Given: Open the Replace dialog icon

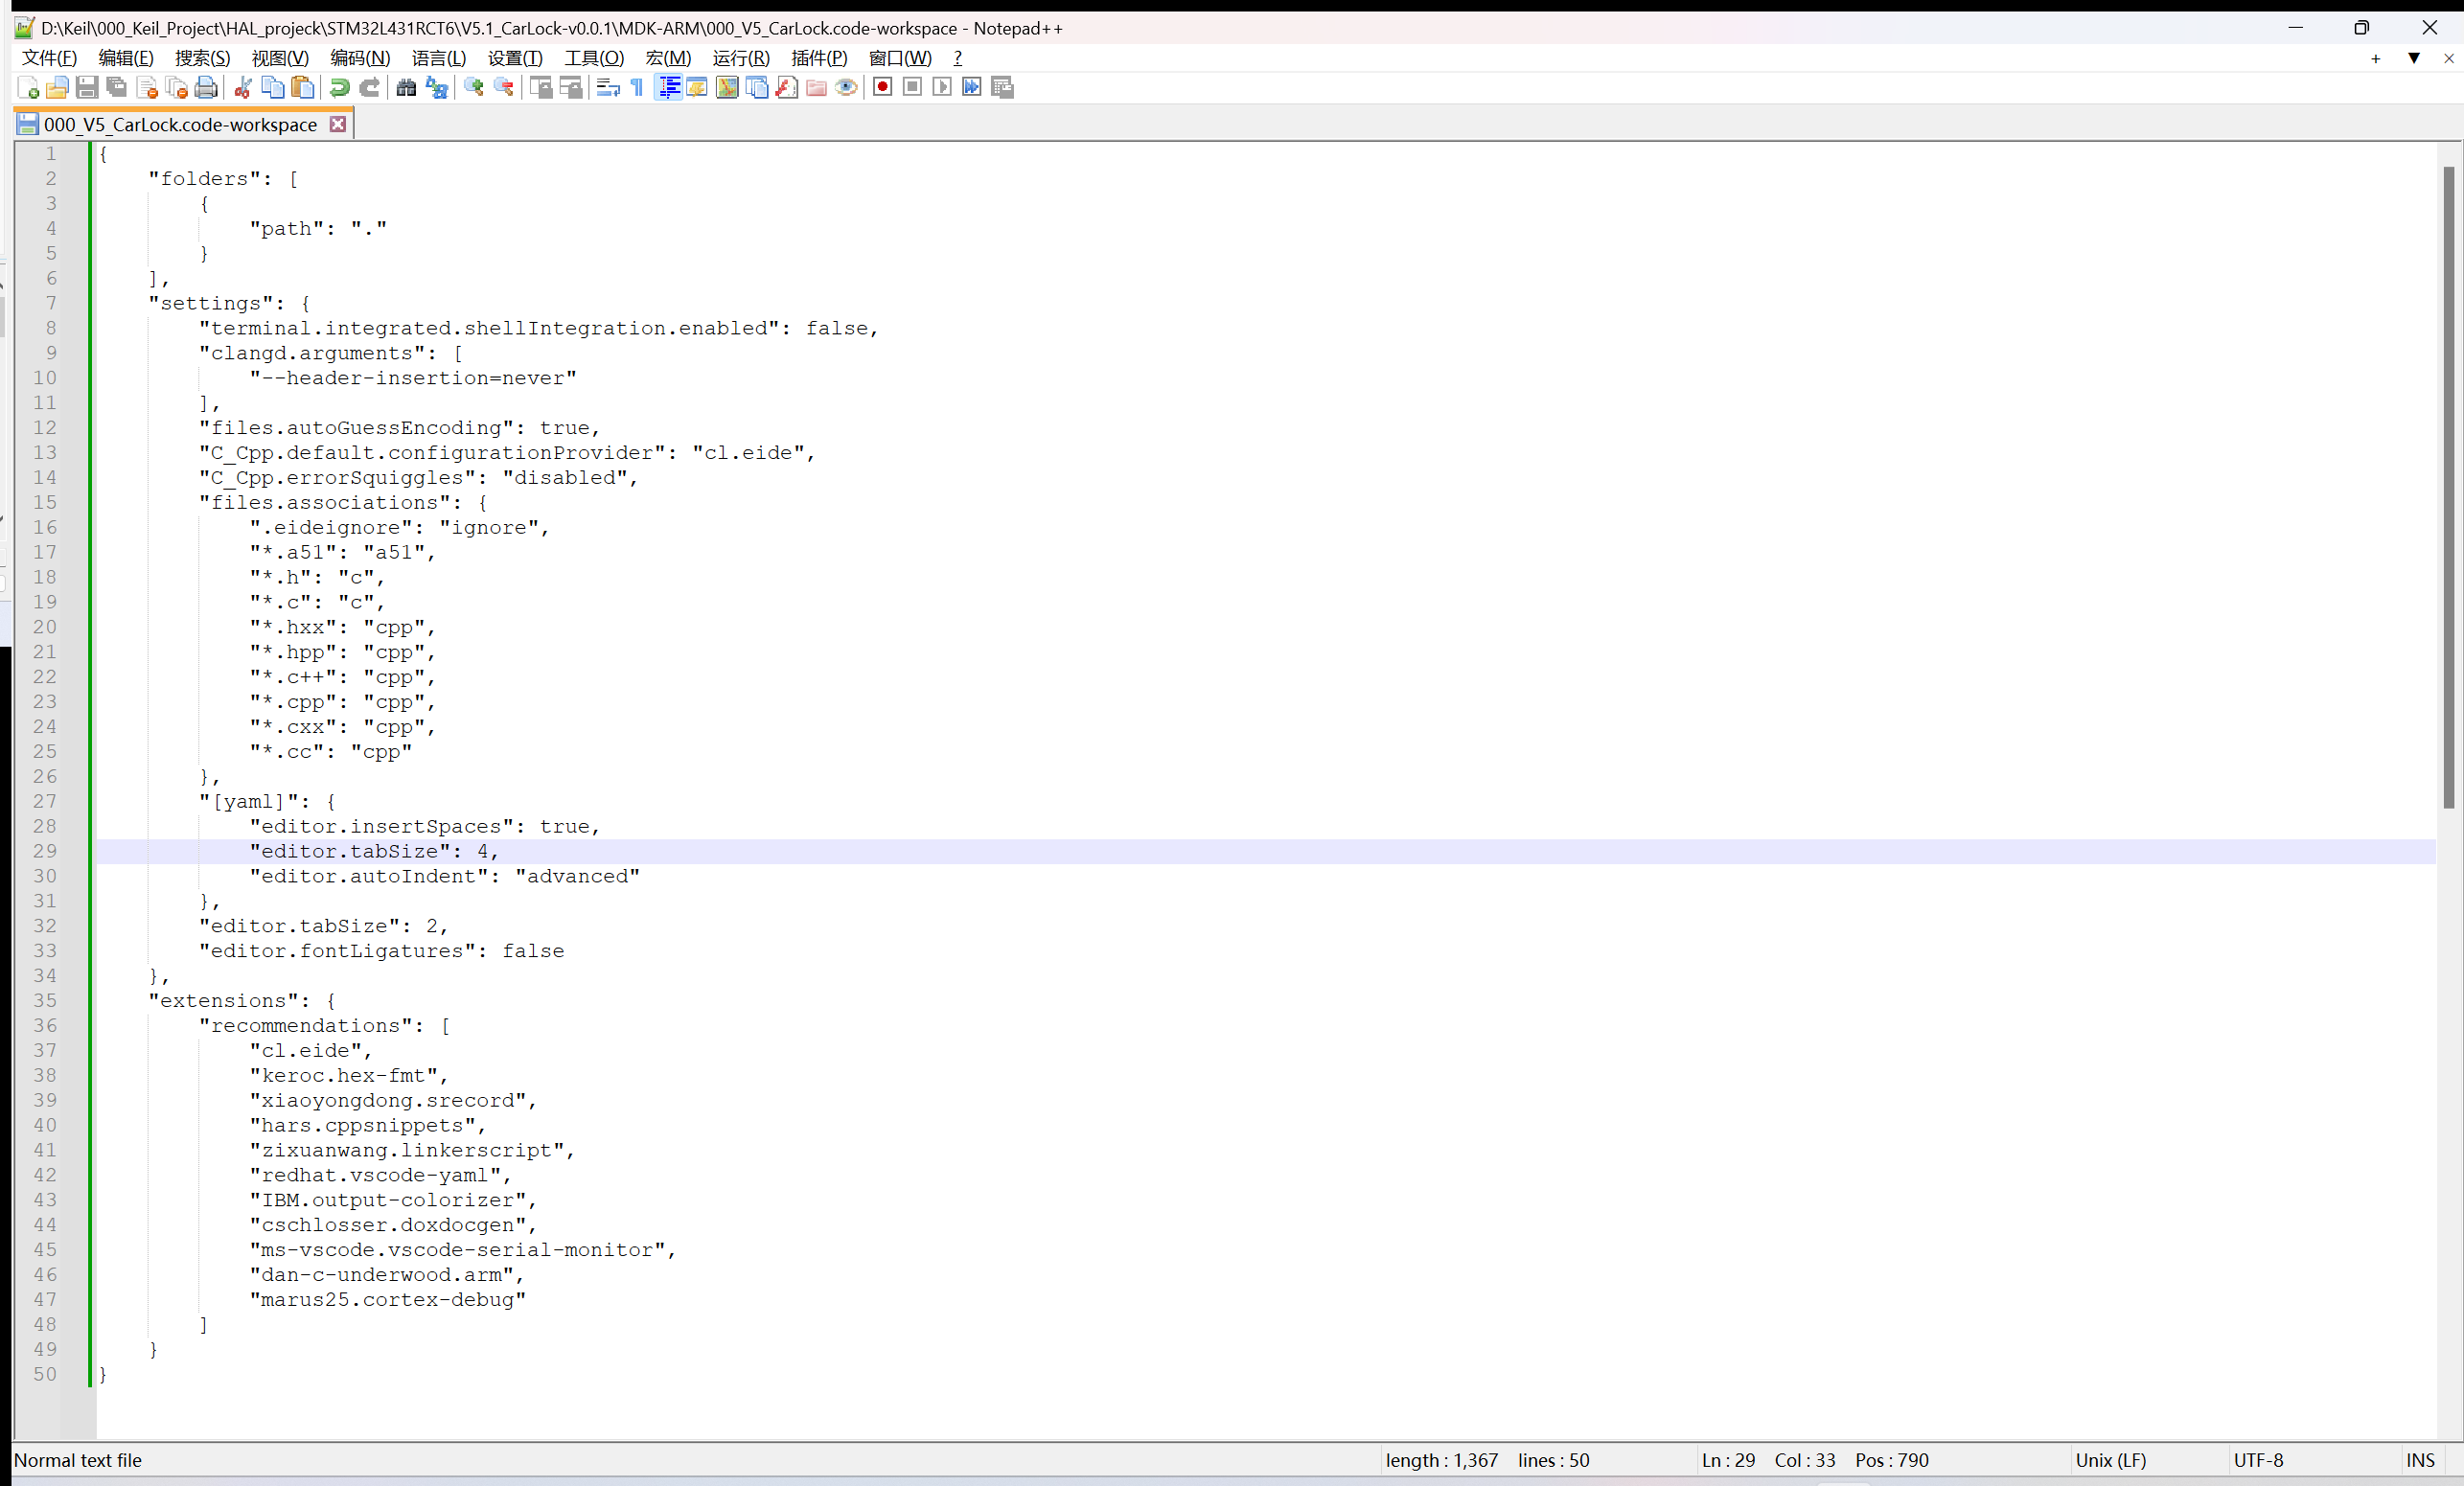Looking at the screenshot, I should click(x=436, y=88).
